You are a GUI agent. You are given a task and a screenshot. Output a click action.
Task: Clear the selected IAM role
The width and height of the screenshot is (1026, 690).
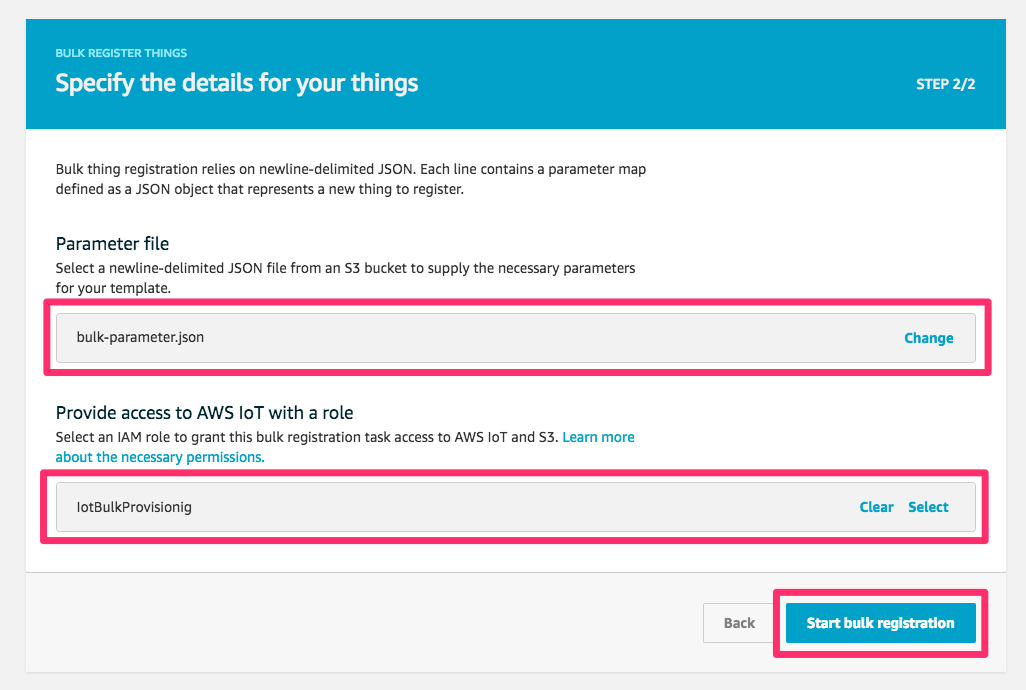pyautogui.click(x=876, y=507)
